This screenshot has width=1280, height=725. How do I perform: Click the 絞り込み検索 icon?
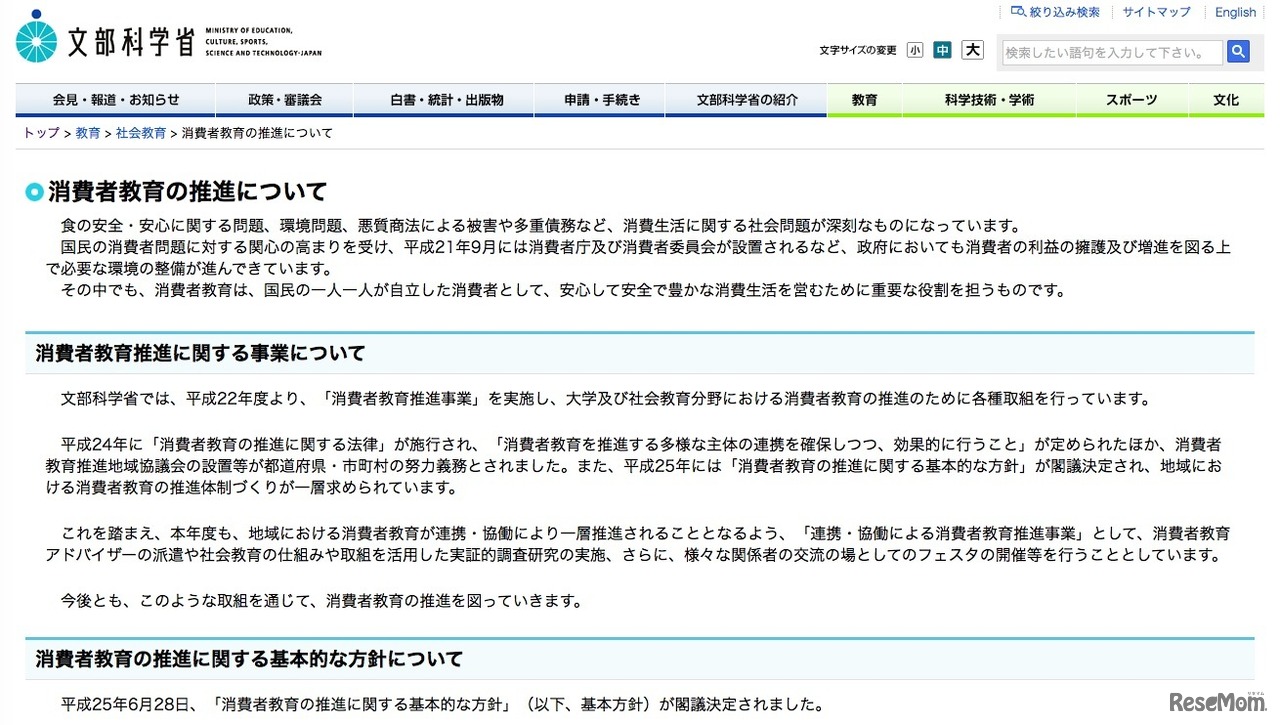1018,12
